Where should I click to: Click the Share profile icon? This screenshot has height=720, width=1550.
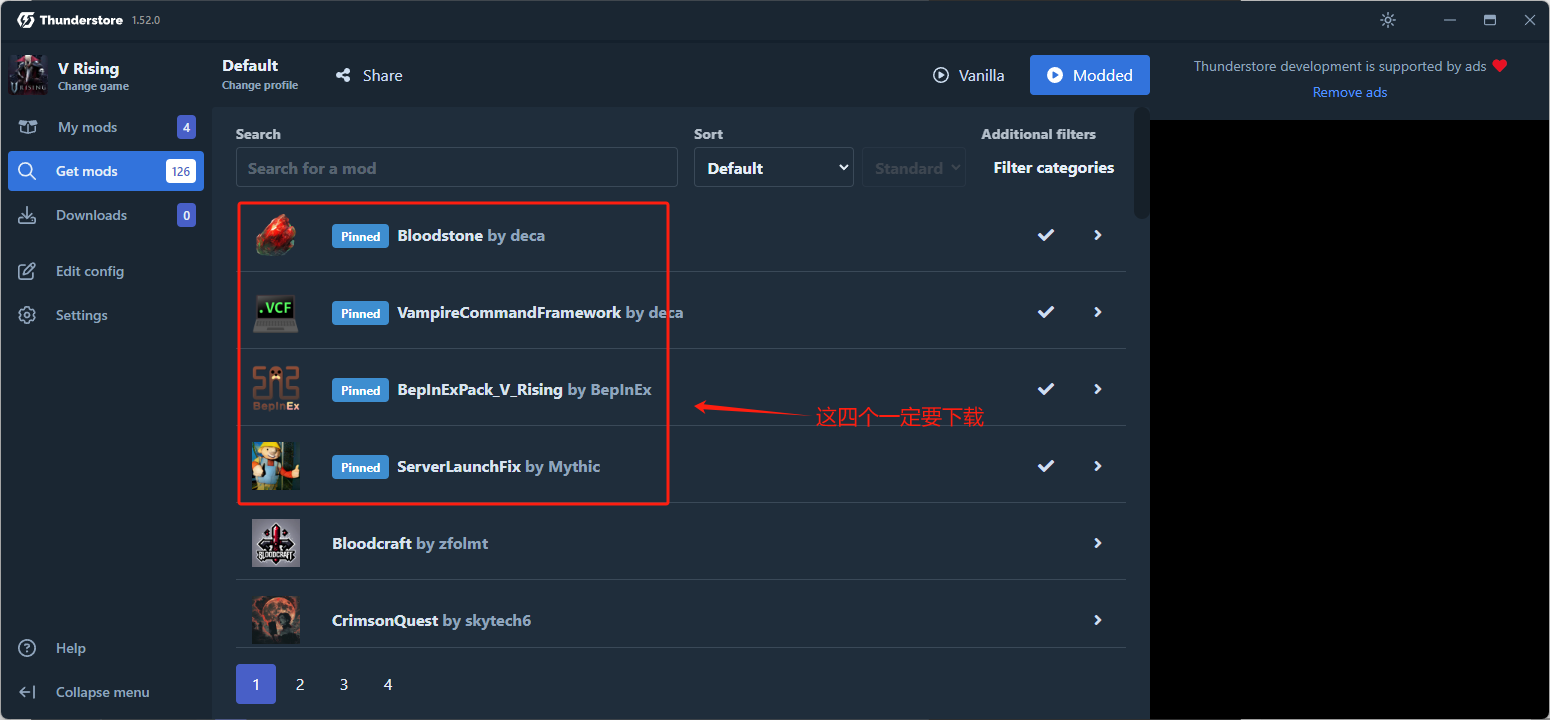(343, 75)
